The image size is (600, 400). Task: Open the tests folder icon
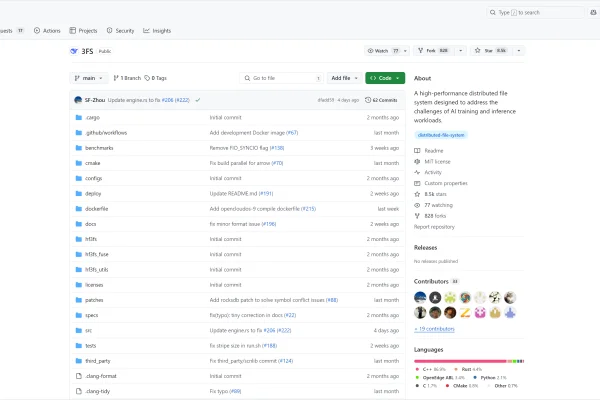pyautogui.click(x=79, y=346)
